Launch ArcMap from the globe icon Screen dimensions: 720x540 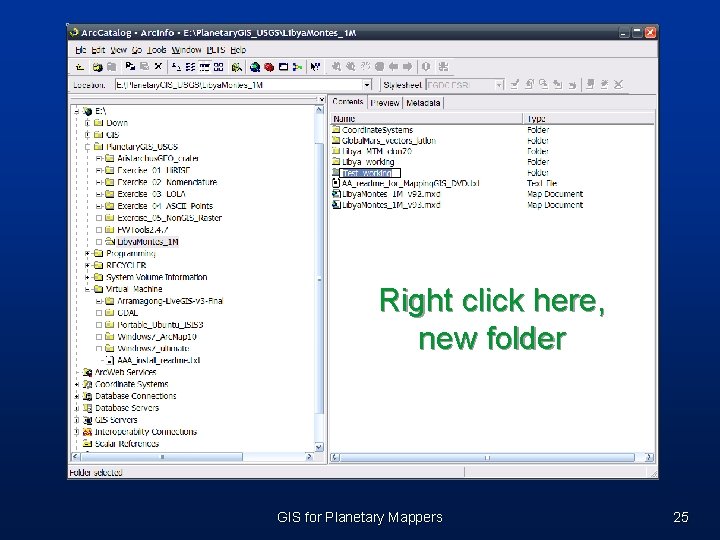point(255,67)
